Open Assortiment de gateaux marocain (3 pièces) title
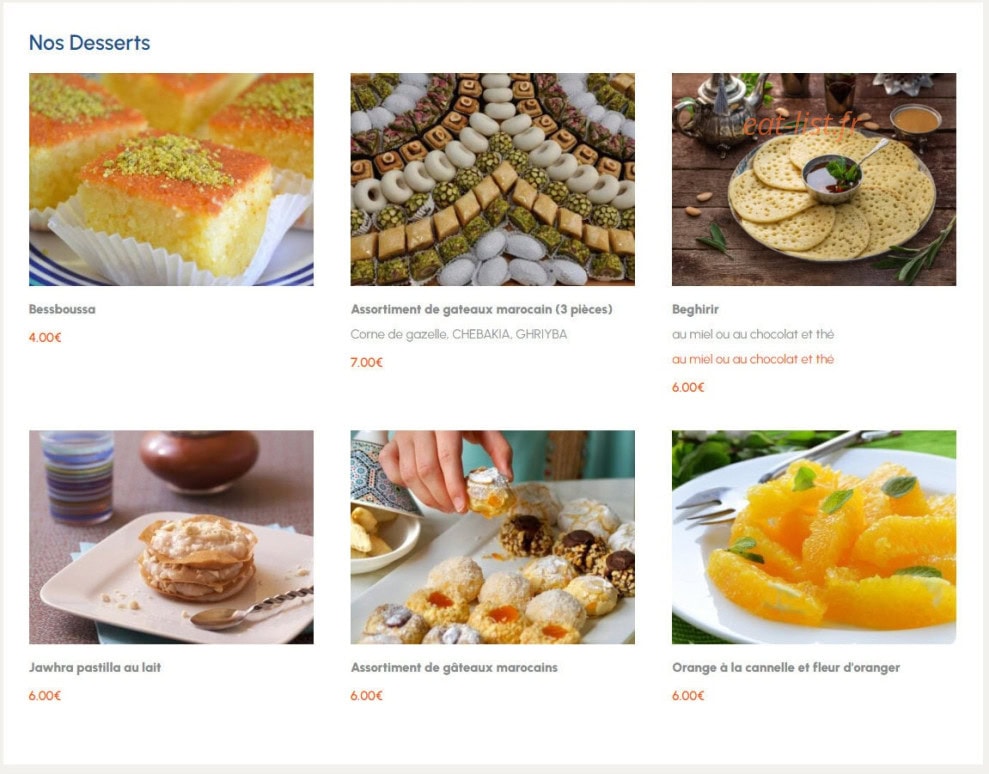This screenshot has height=774, width=989. [481, 309]
